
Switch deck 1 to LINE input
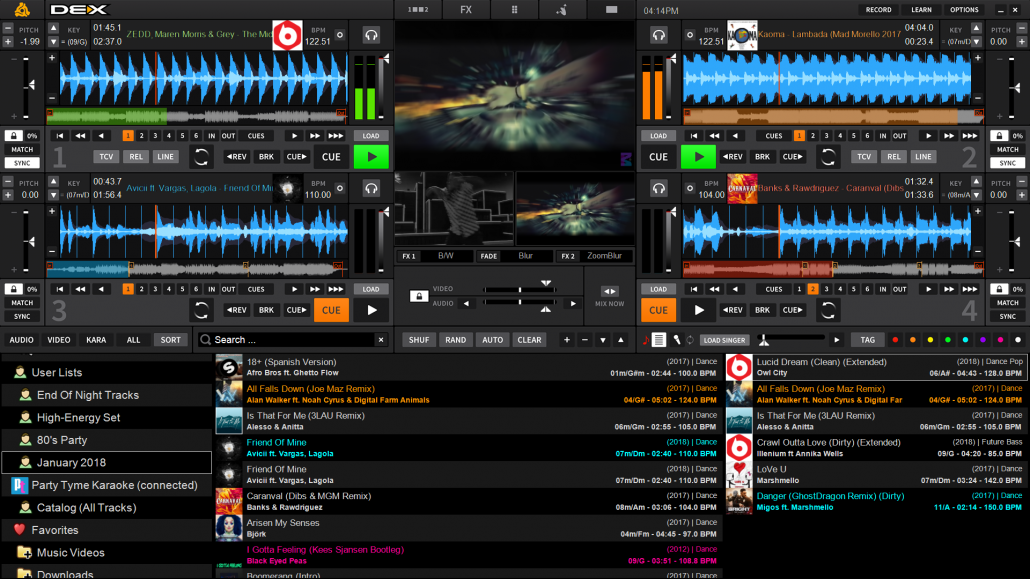point(166,157)
